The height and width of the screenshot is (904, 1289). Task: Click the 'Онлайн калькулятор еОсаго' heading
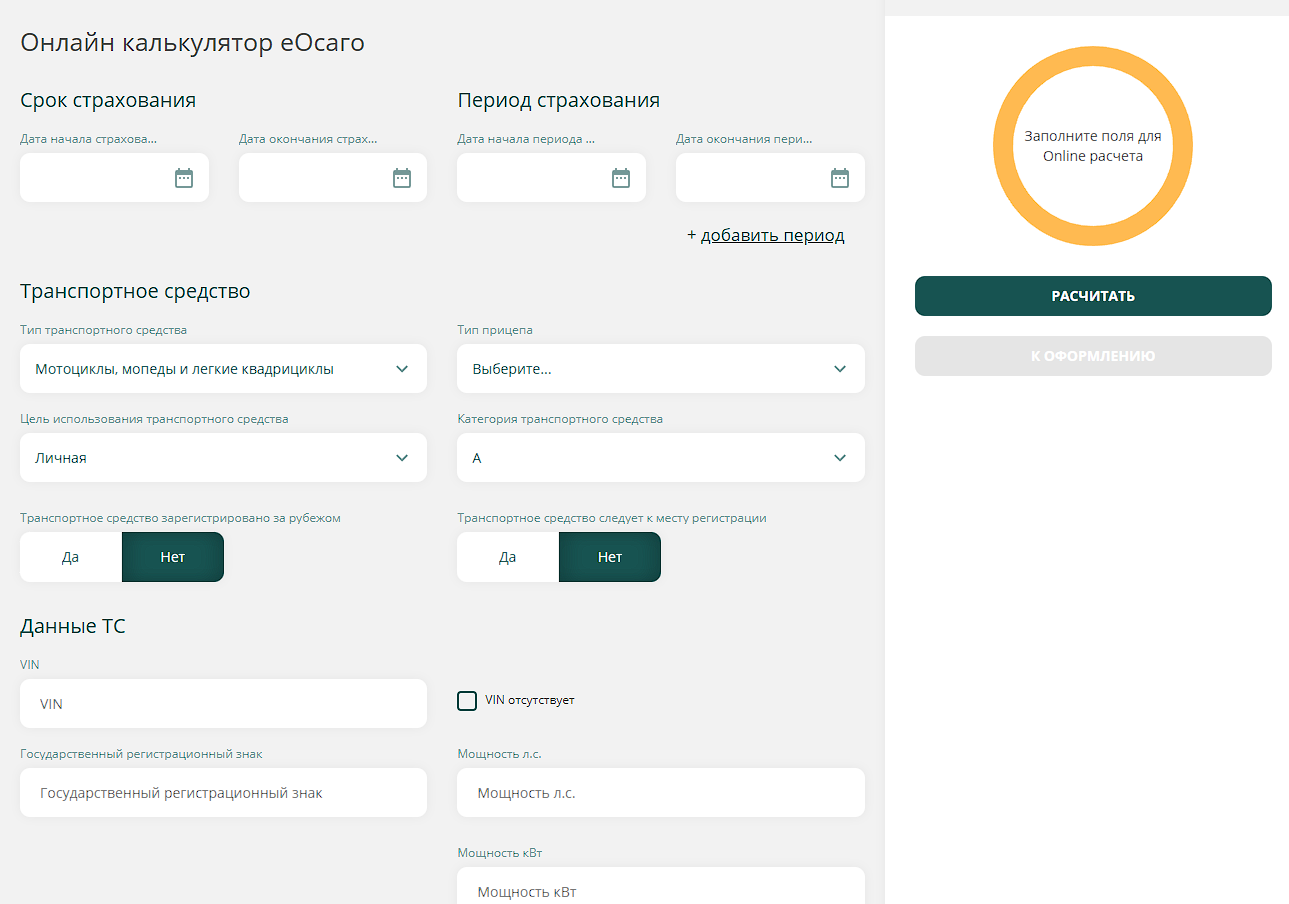click(192, 43)
